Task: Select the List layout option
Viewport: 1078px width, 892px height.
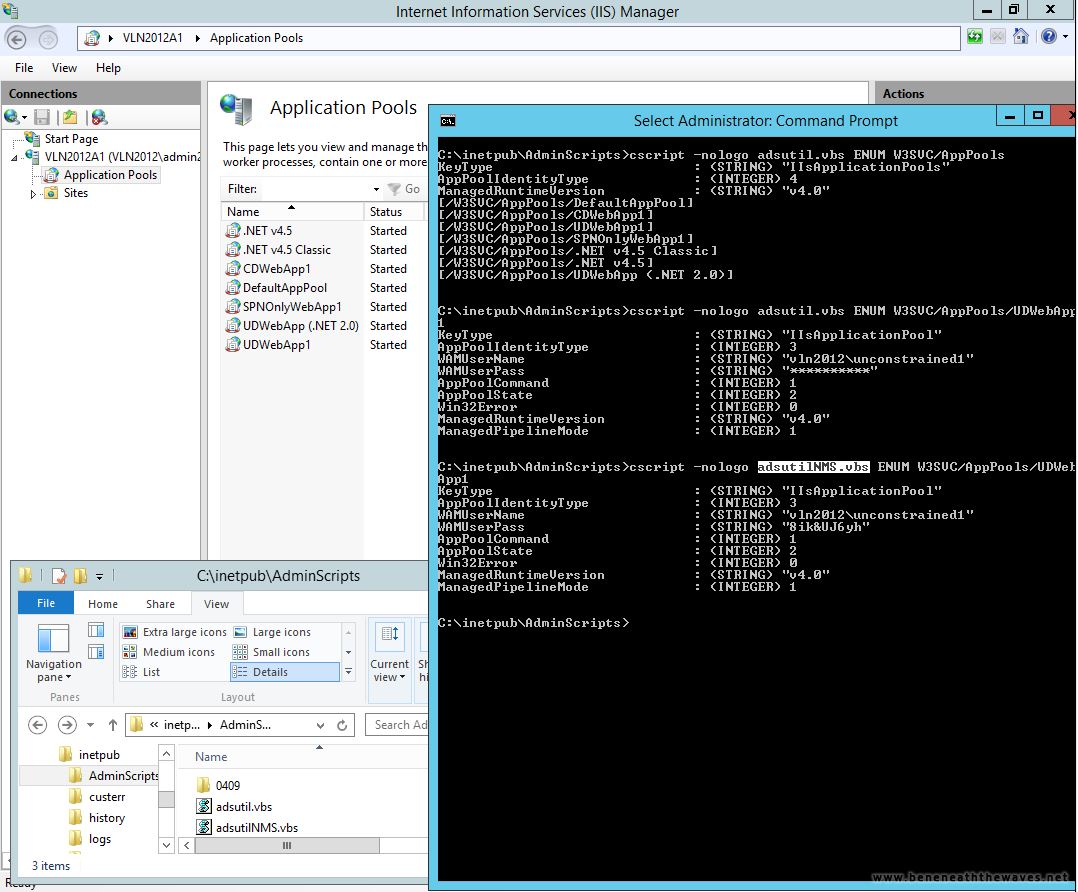Action: (x=142, y=672)
